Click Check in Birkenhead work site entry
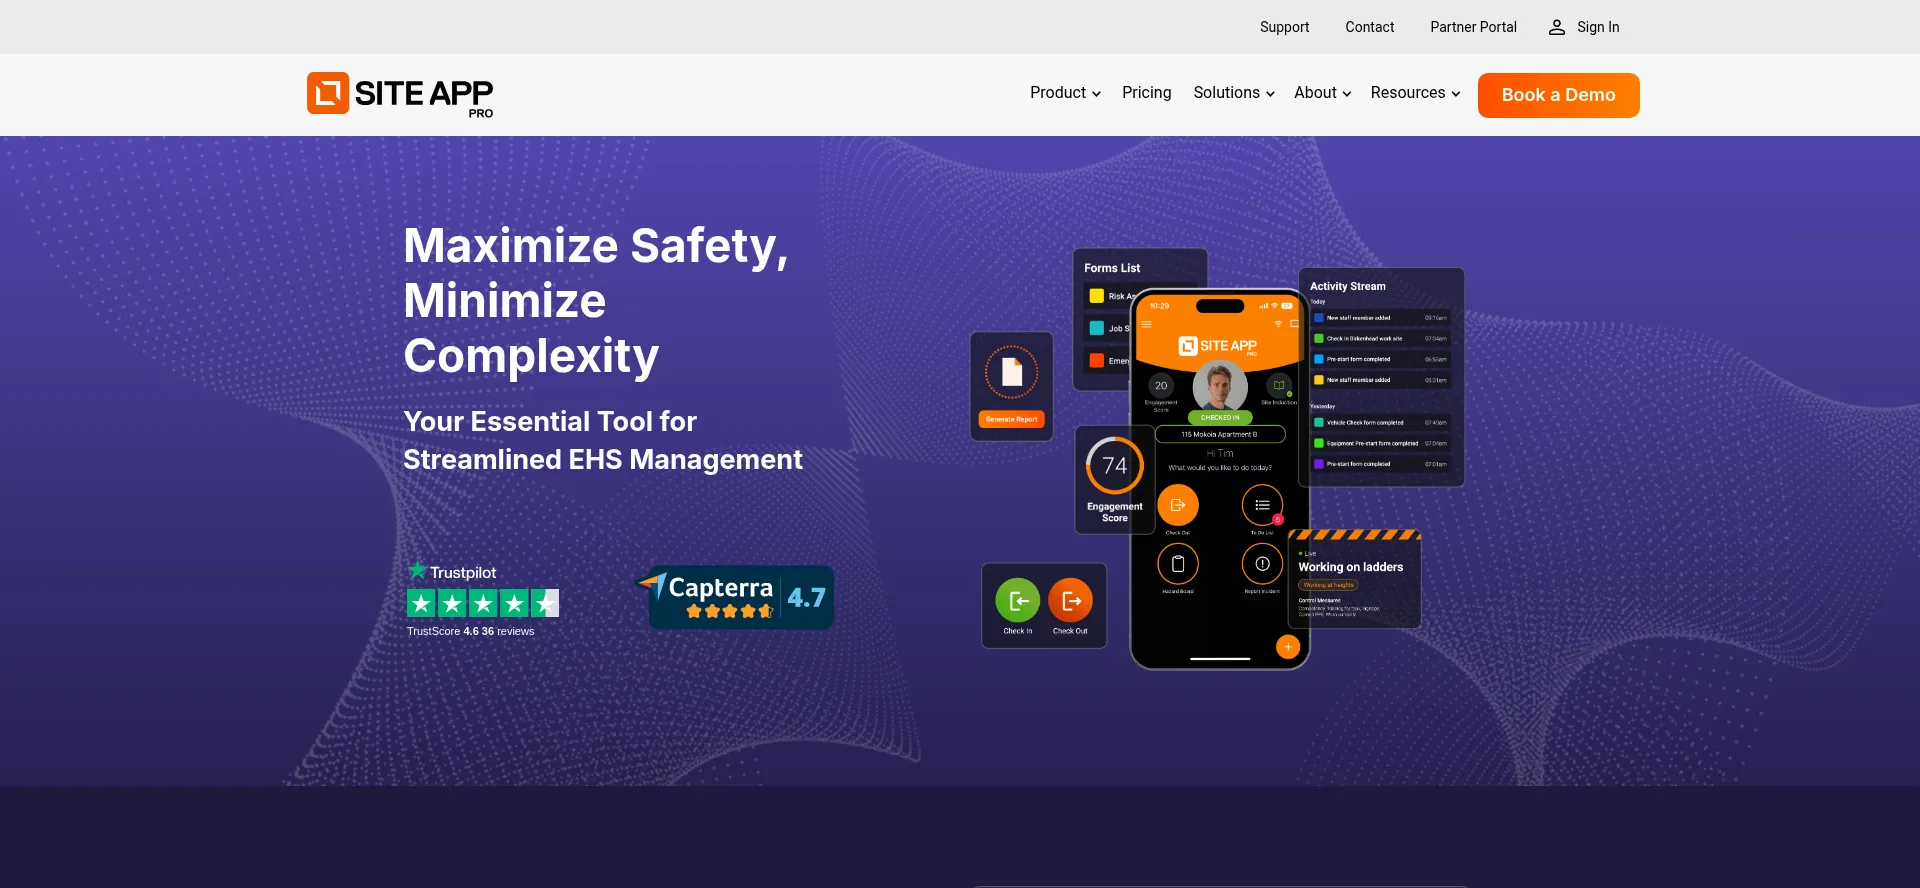Screen dimensions: 1920x888 pos(1380,339)
